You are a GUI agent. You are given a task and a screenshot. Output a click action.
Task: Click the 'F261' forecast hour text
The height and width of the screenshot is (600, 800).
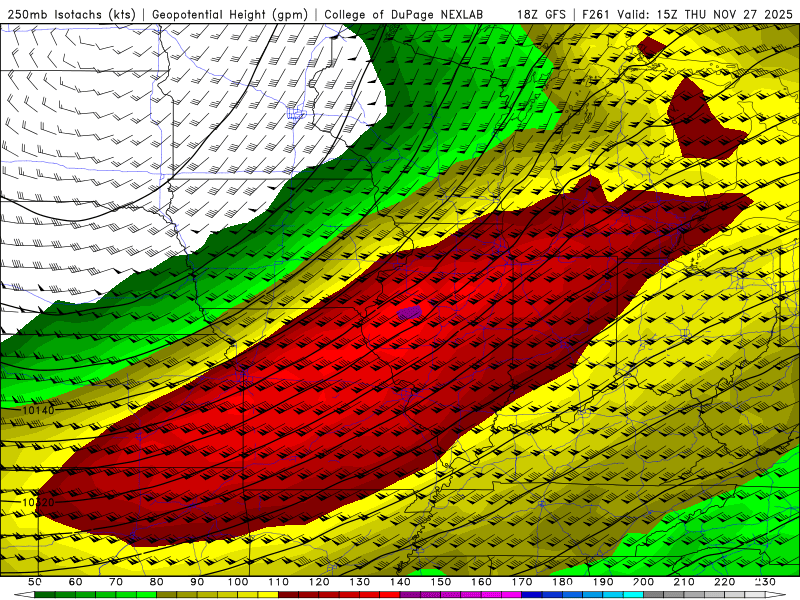pos(597,14)
